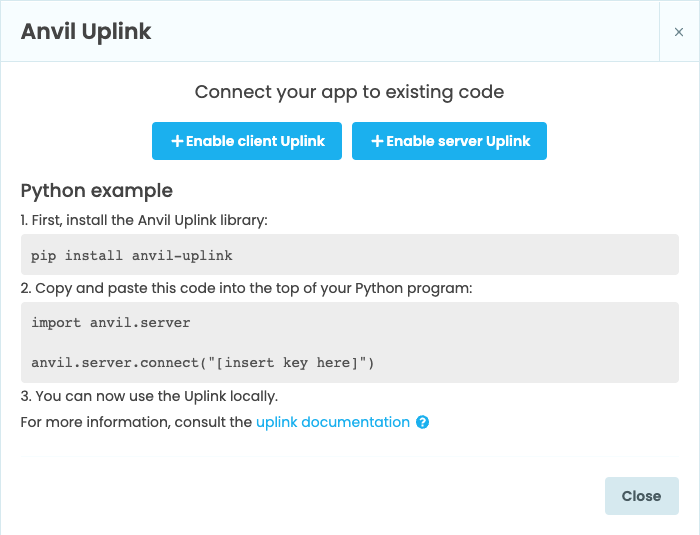This screenshot has width=700, height=535.
Task: Click the Python example heading
Action: 97,191
